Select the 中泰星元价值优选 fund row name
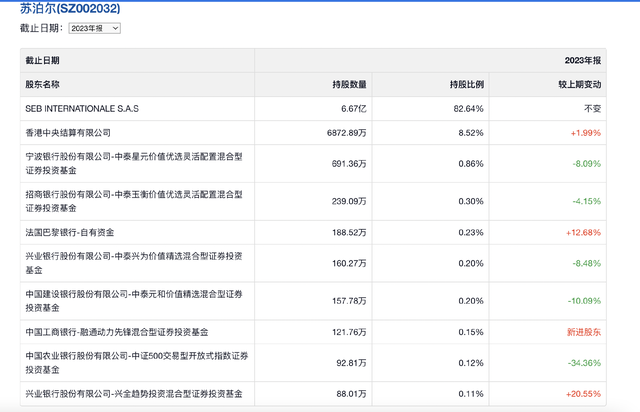640x412 pixels. (134, 163)
